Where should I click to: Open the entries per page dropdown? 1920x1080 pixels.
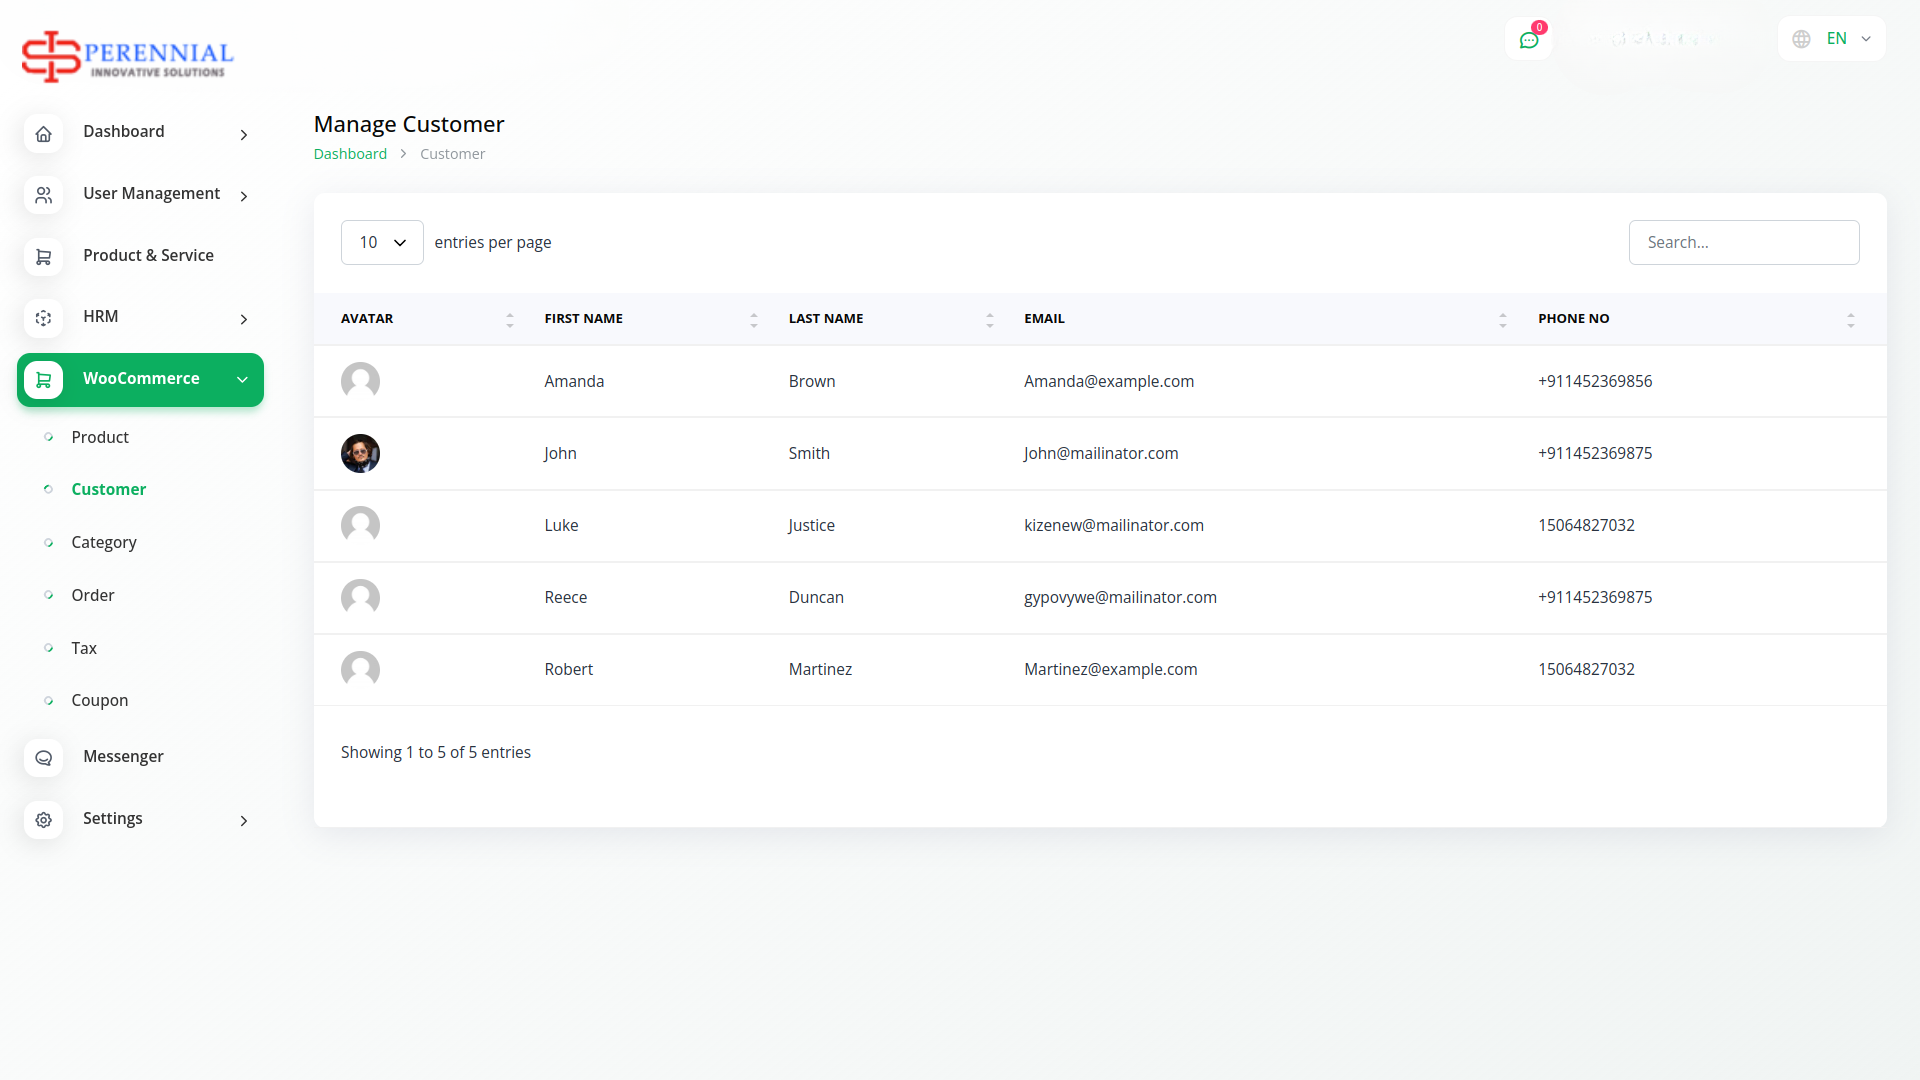(382, 242)
